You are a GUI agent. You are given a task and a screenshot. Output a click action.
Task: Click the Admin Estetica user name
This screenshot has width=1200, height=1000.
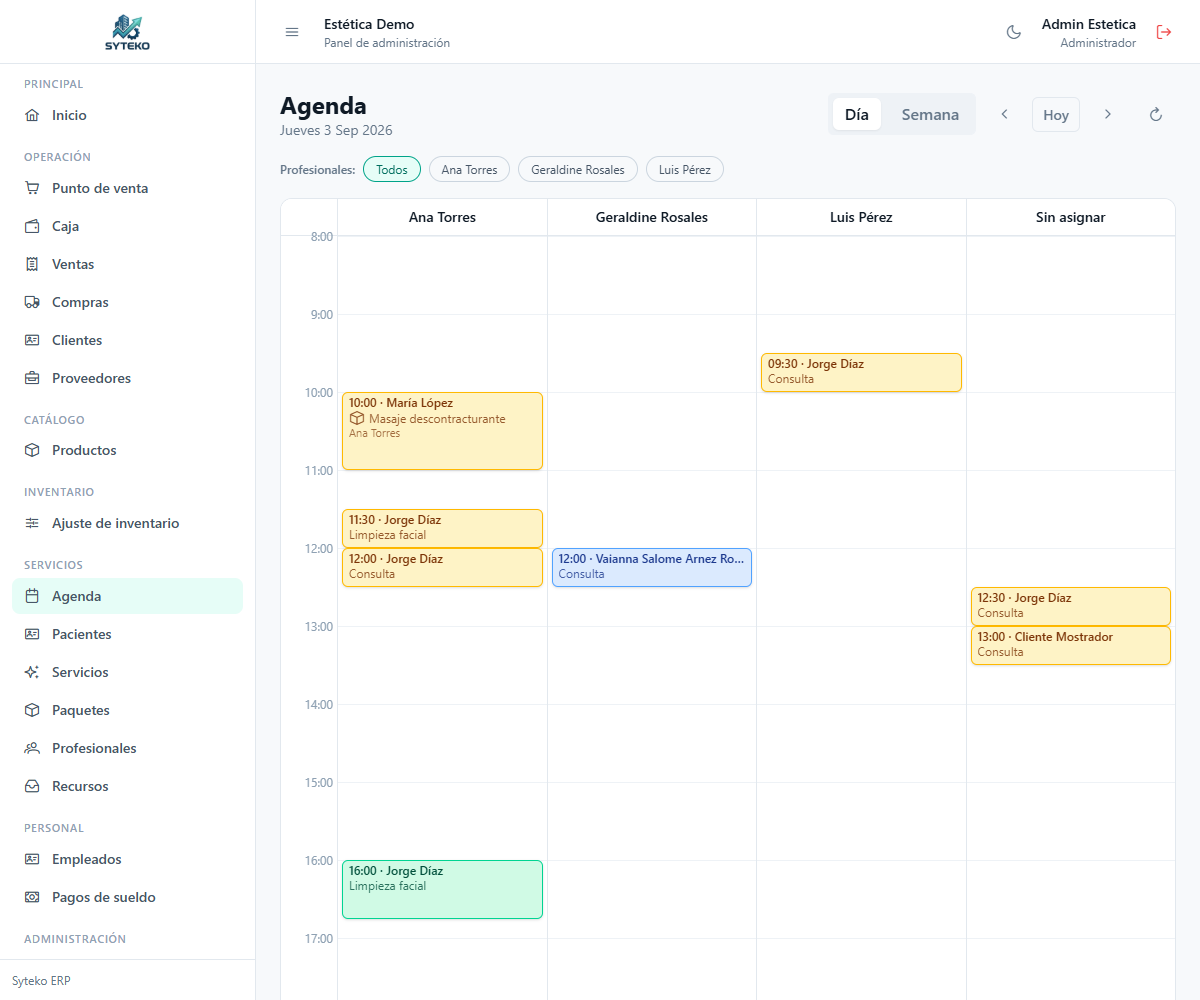tap(1089, 24)
